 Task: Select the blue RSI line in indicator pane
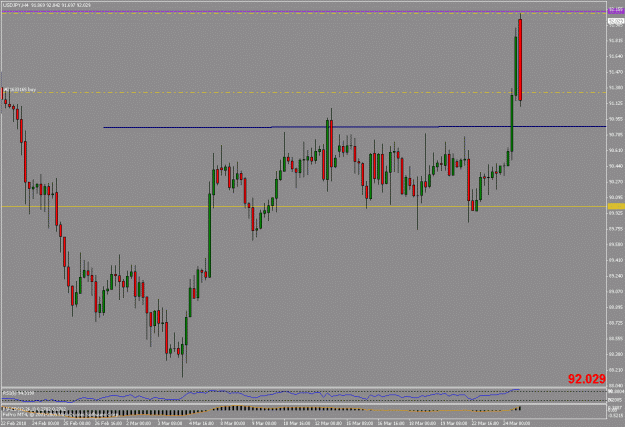click(261, 395)
